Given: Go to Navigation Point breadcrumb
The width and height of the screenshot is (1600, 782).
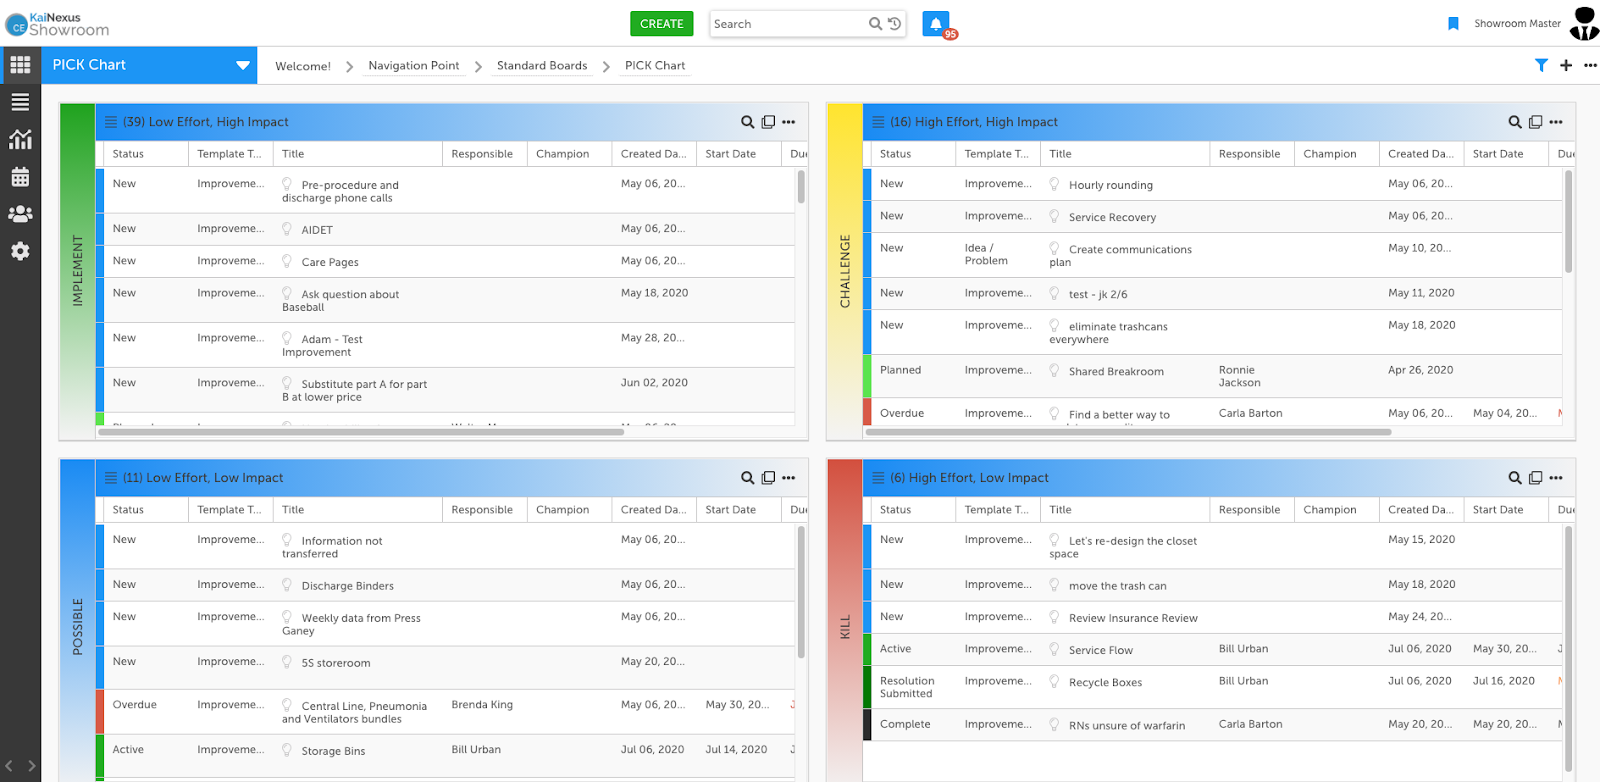Looking at the screenshot, I should coord(413,66).
